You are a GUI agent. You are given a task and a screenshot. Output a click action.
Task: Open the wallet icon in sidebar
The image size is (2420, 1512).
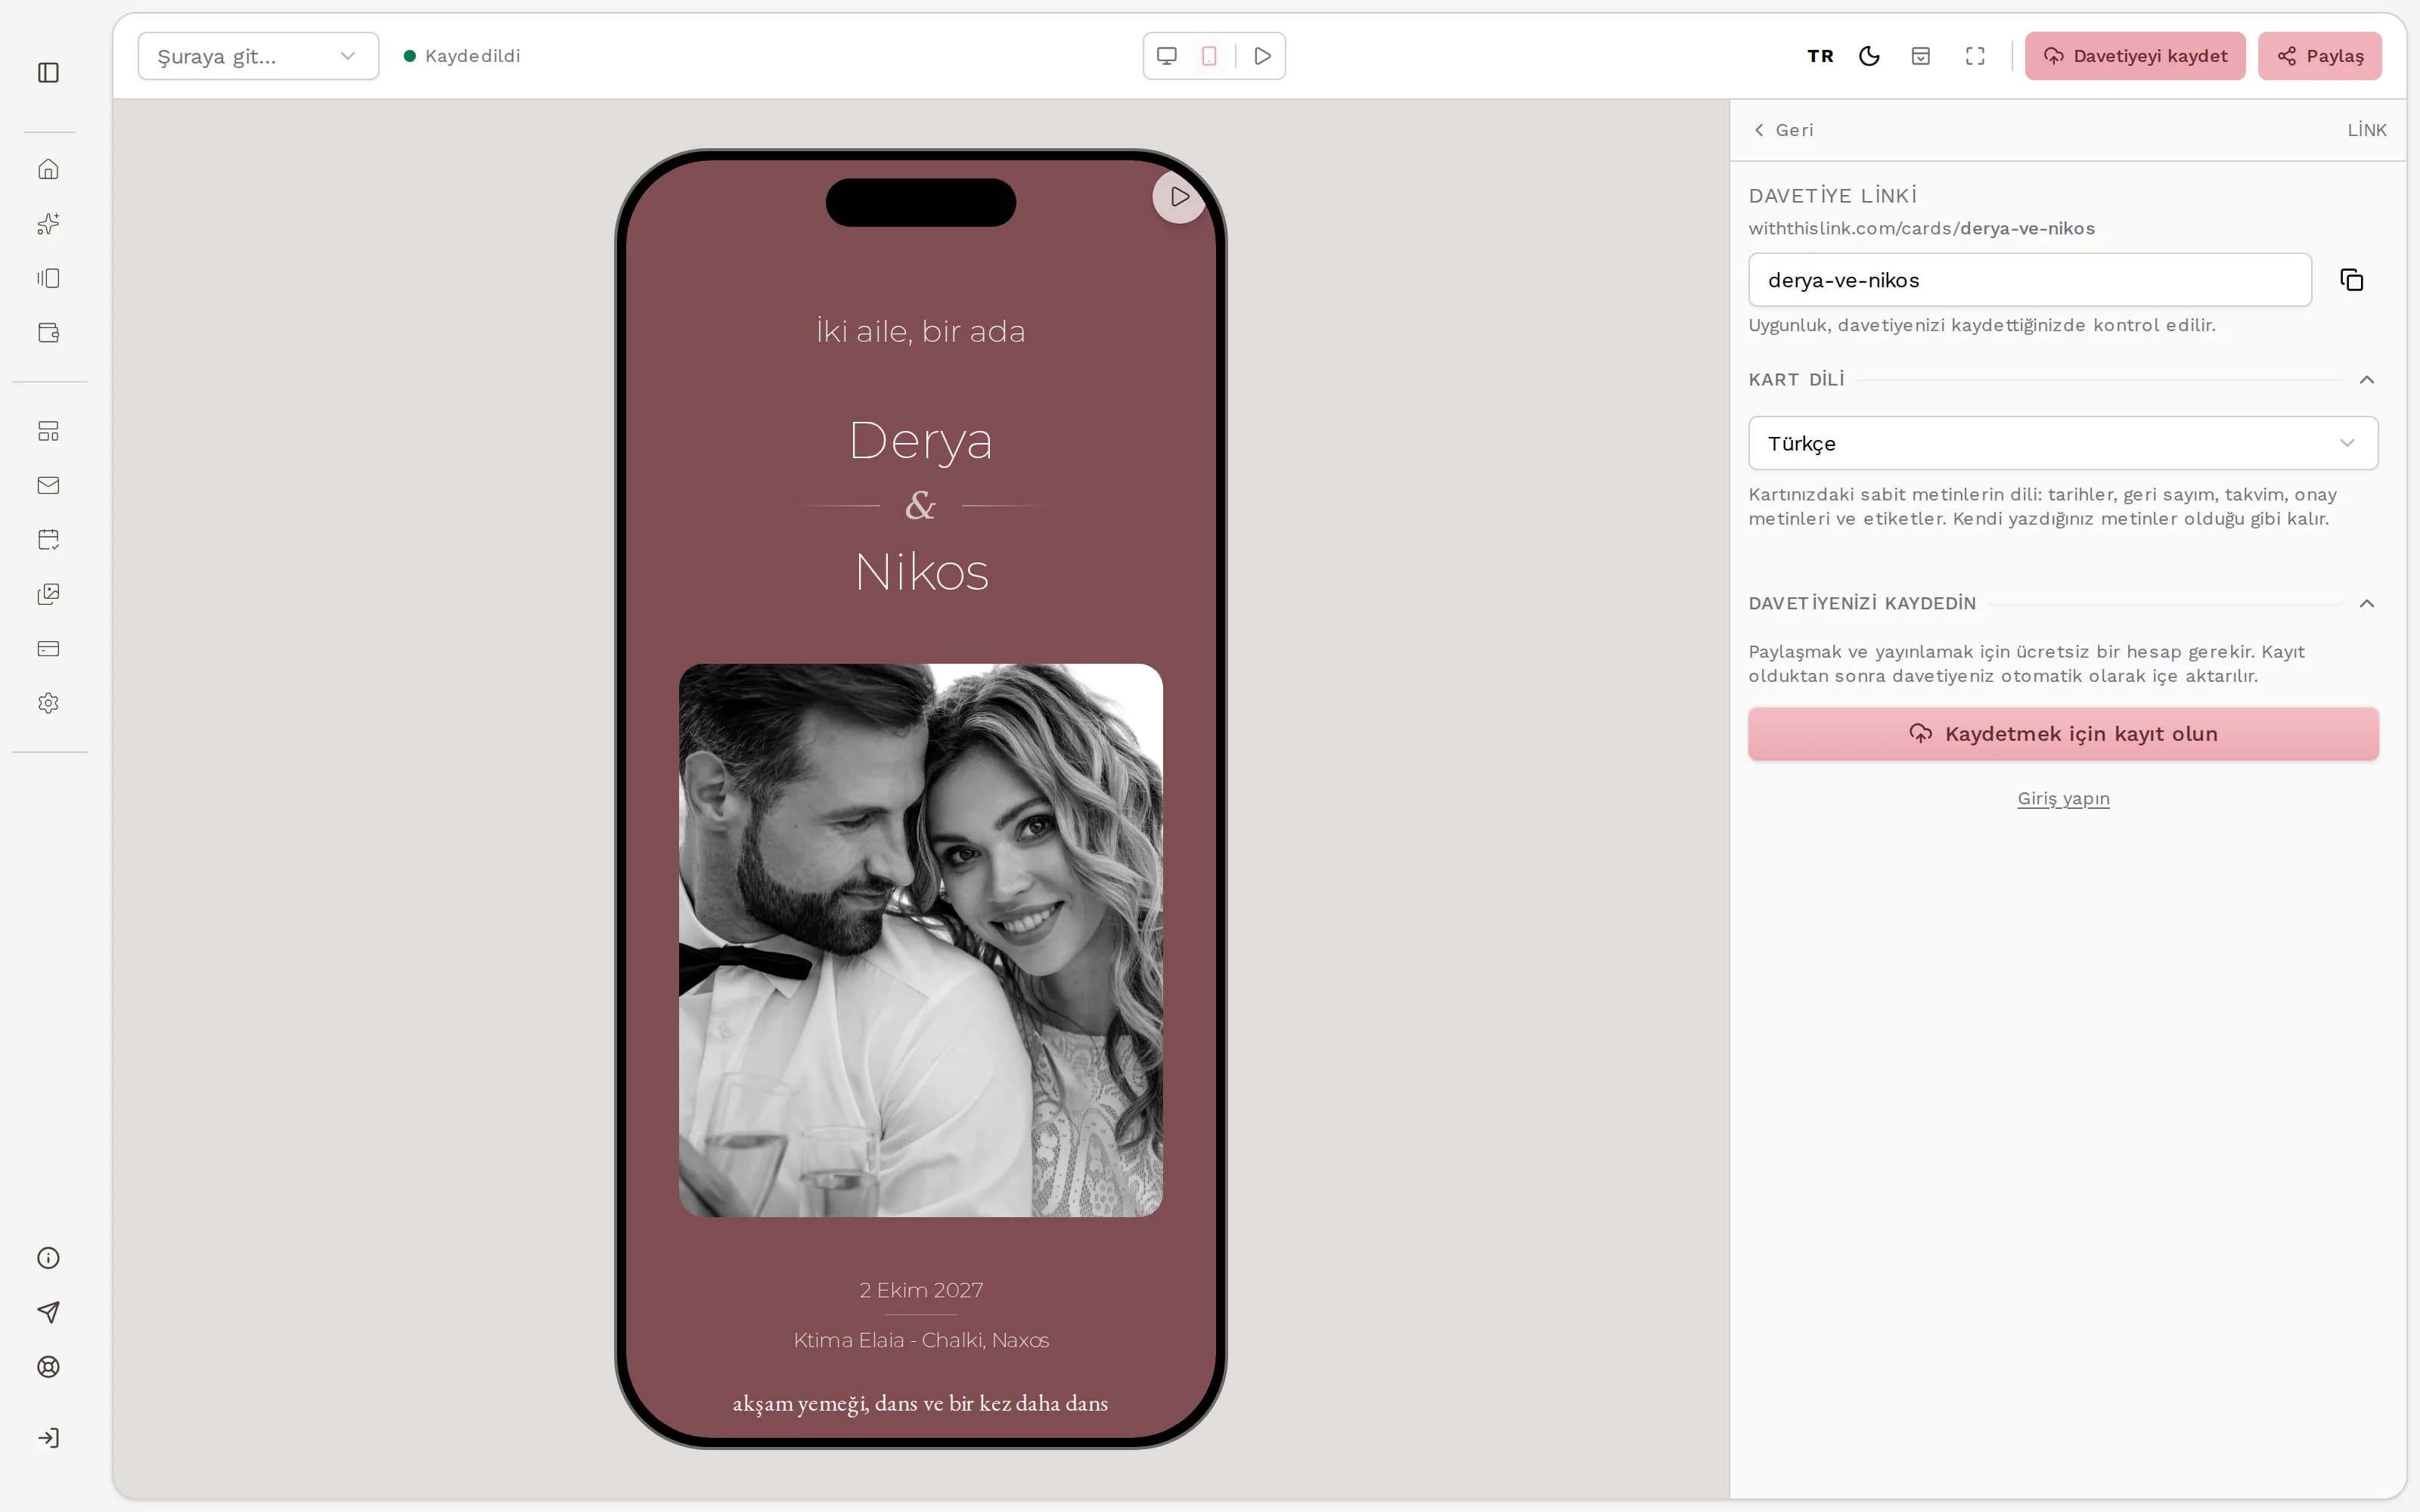(x=48, y=333)
